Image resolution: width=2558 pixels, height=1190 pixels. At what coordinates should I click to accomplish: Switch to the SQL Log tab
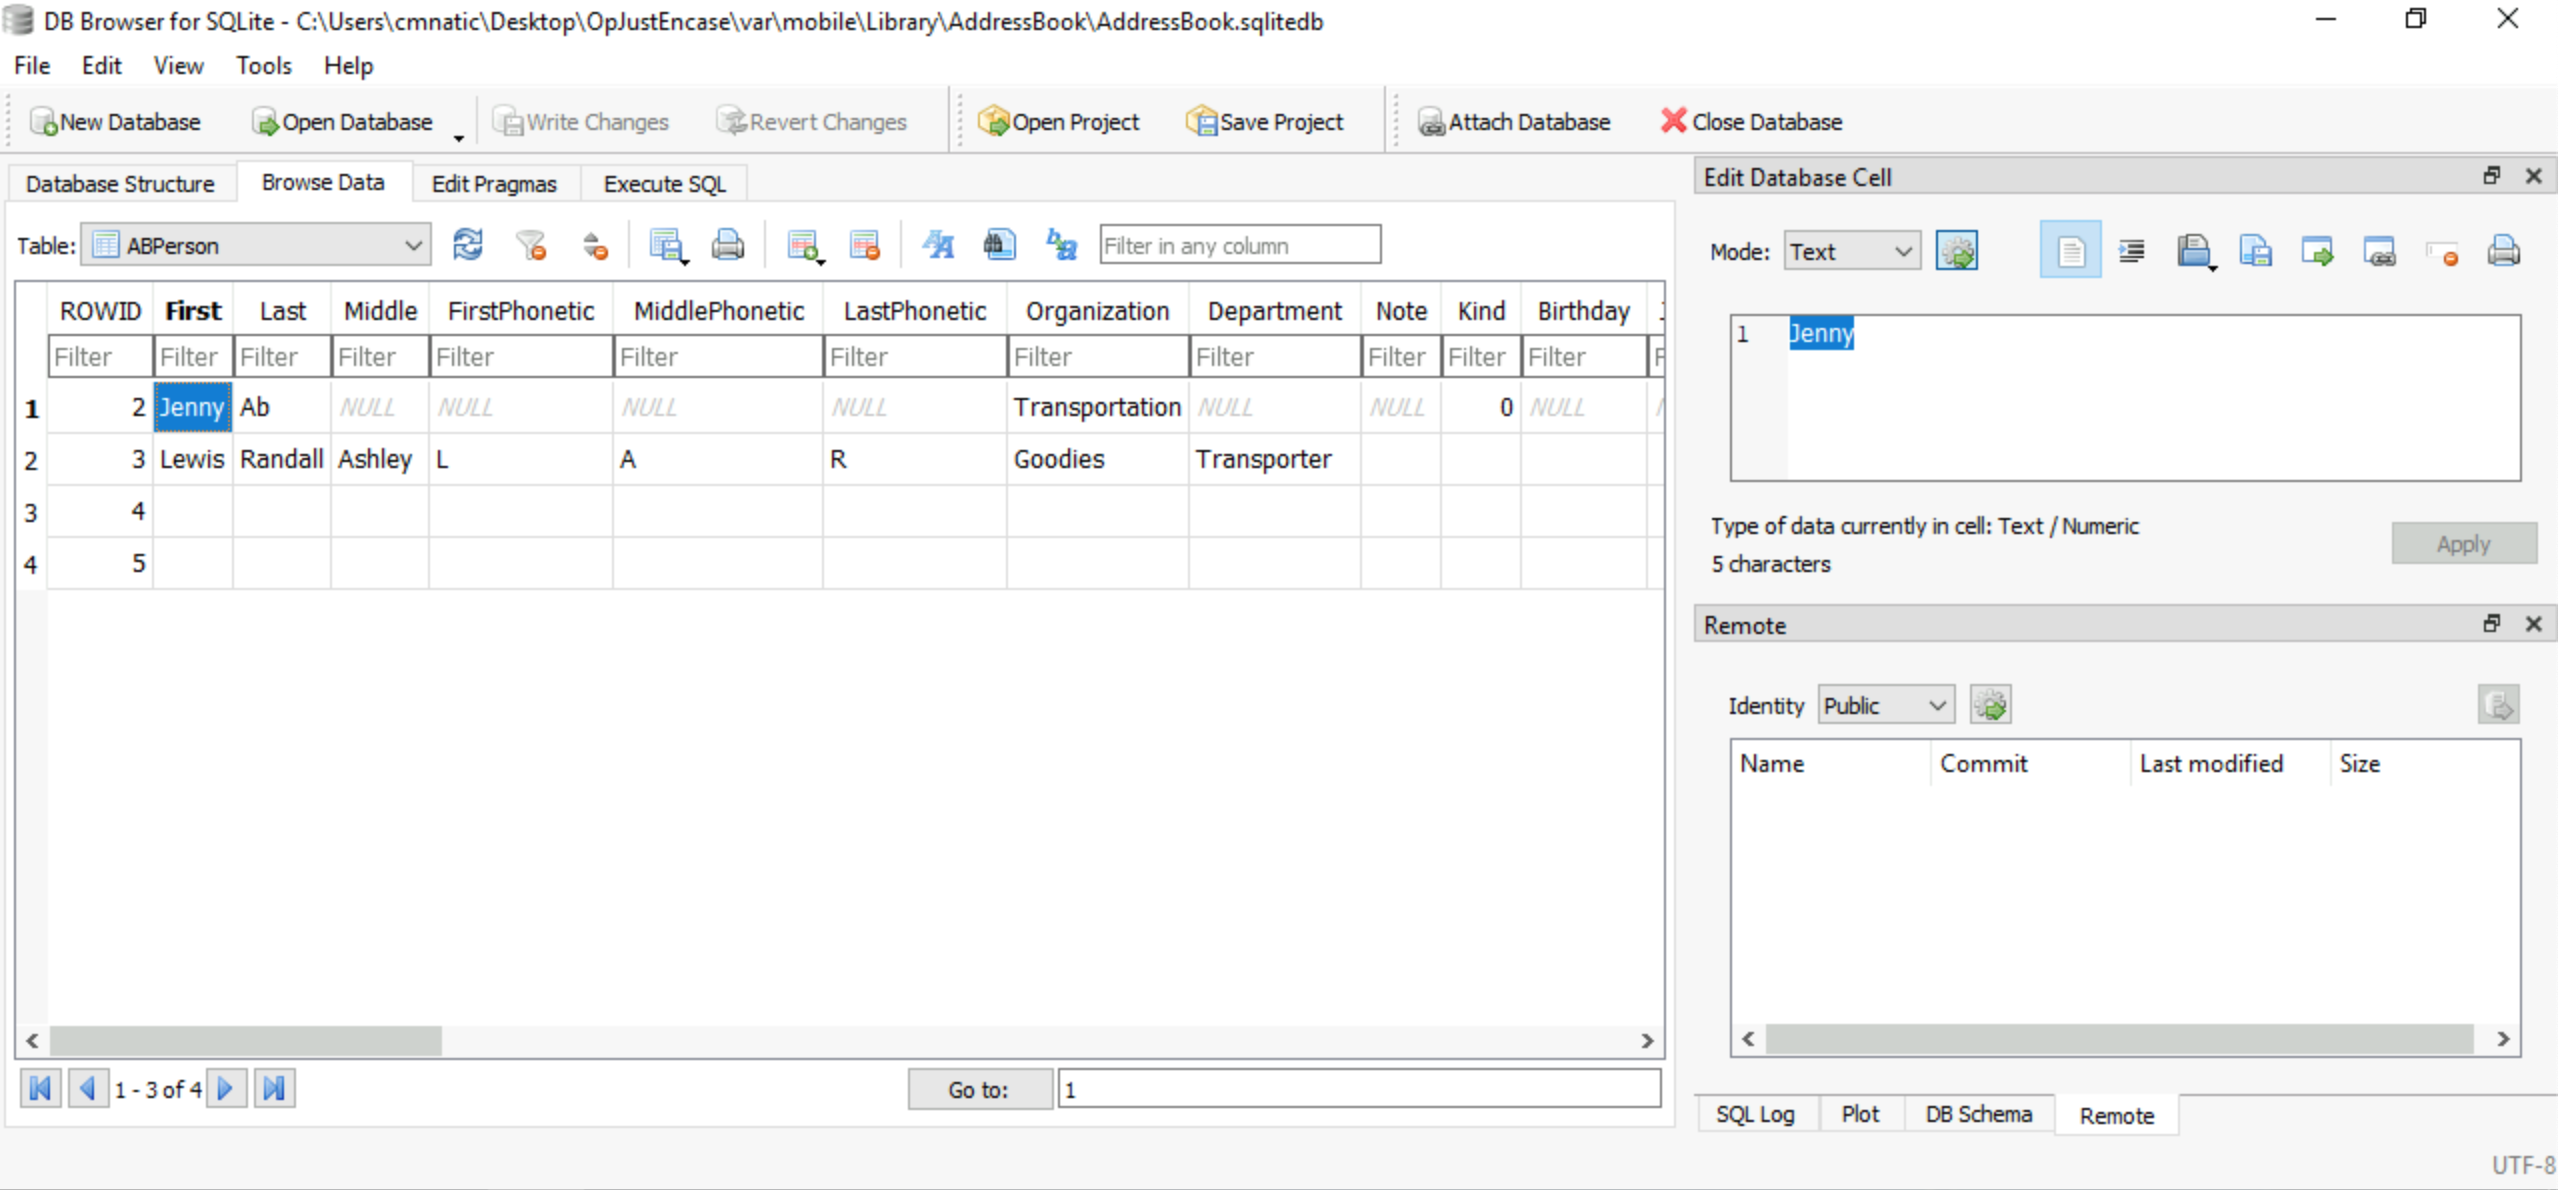(1755, 1114)
